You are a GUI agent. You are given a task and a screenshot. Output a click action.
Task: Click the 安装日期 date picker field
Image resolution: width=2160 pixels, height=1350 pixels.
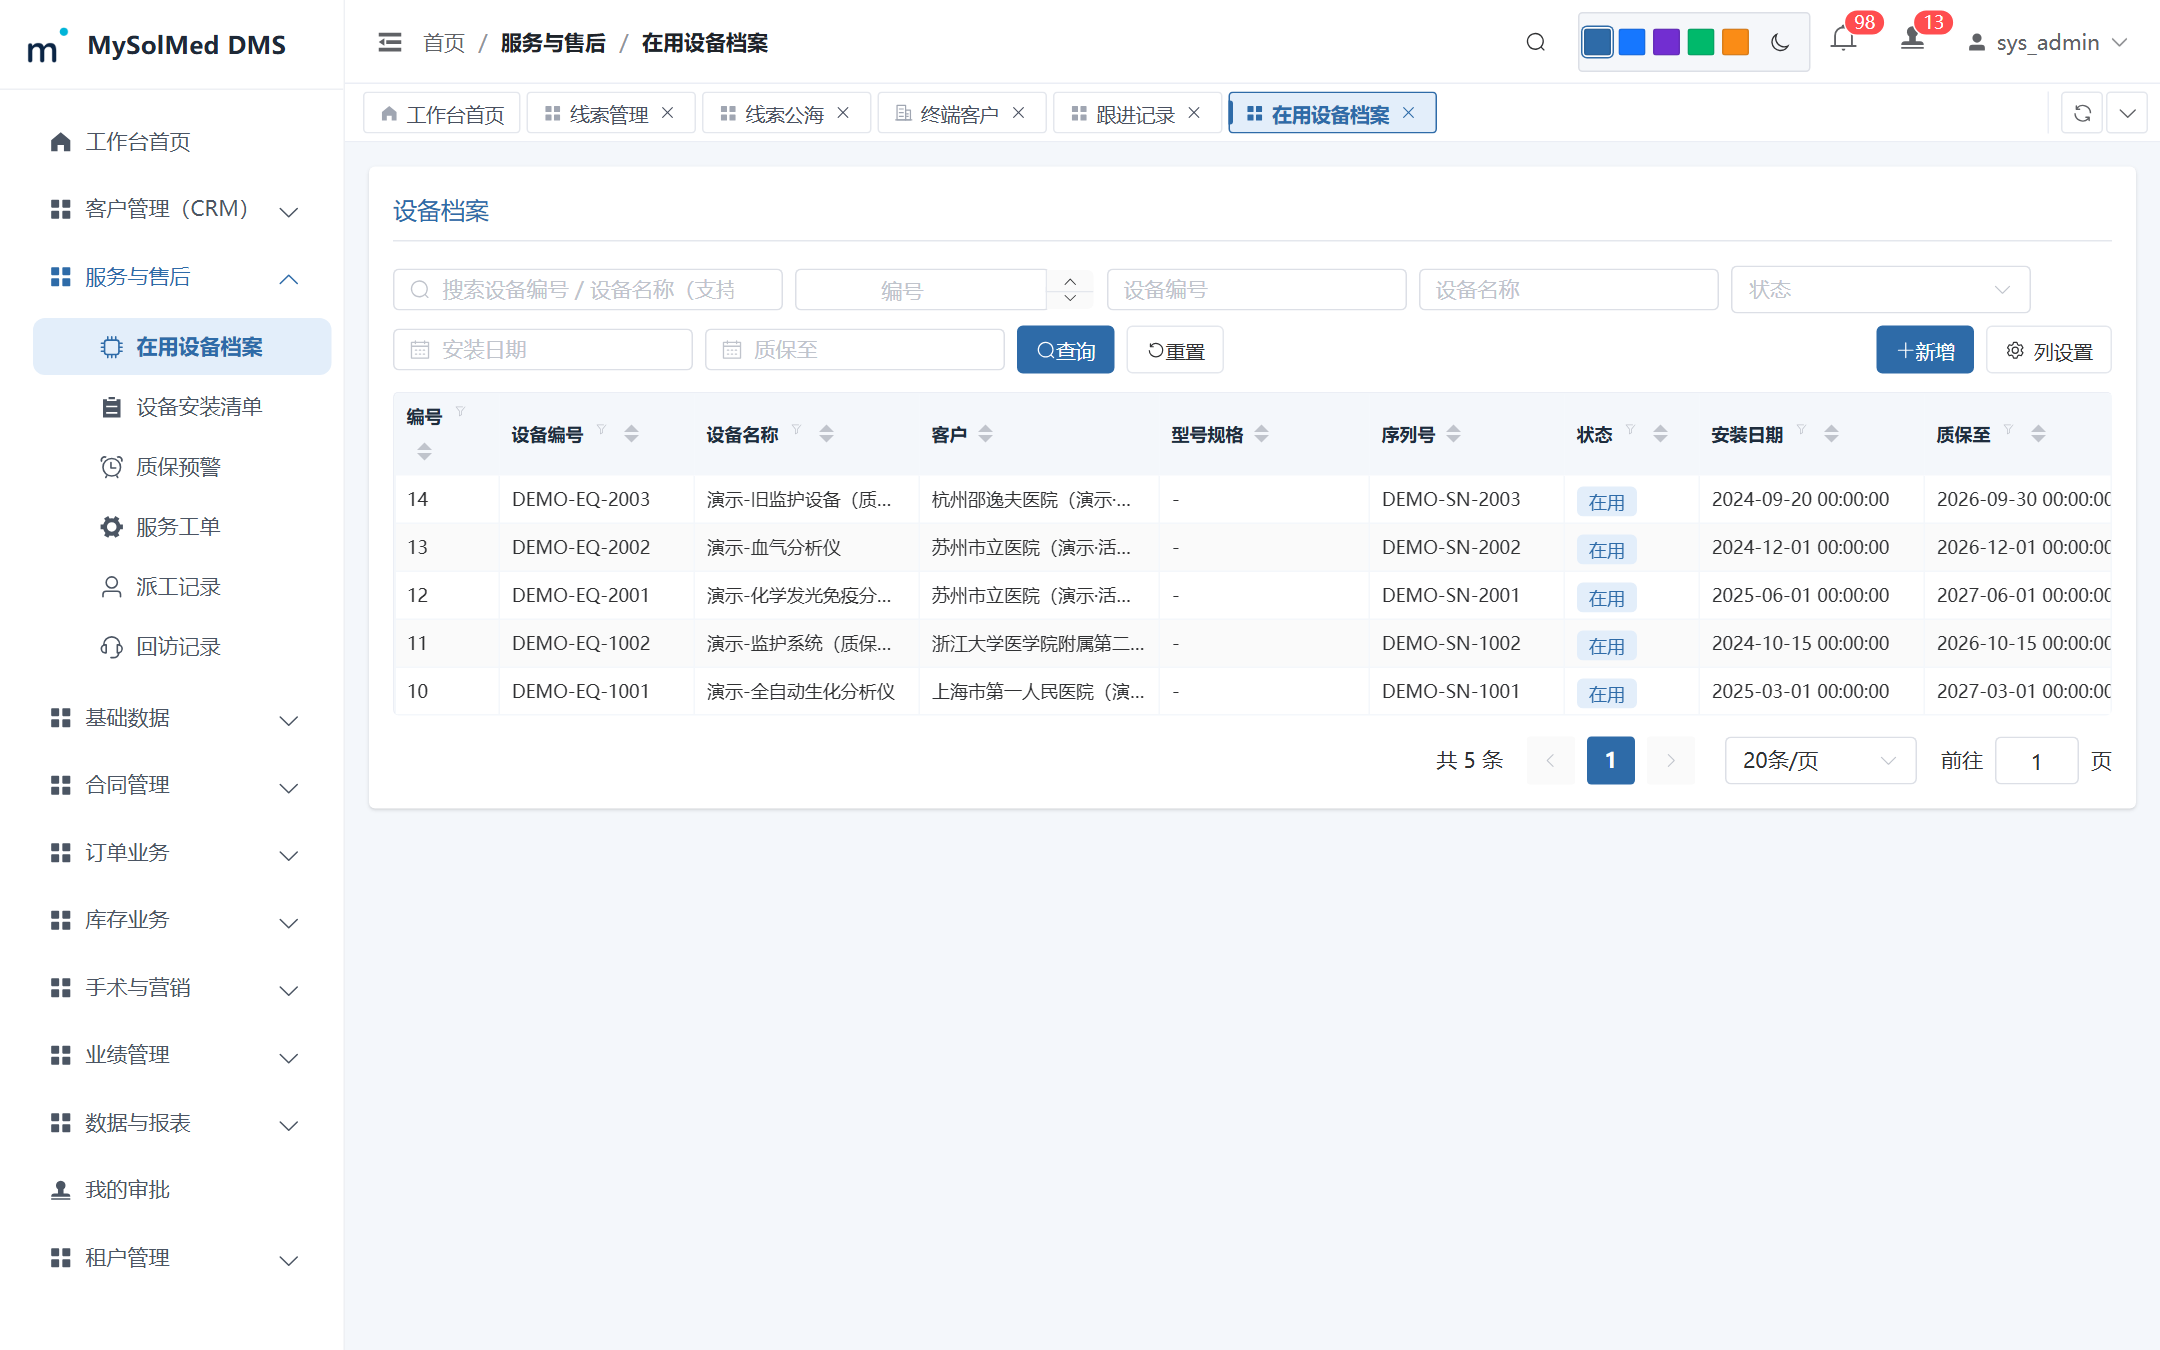click(543, 350)
